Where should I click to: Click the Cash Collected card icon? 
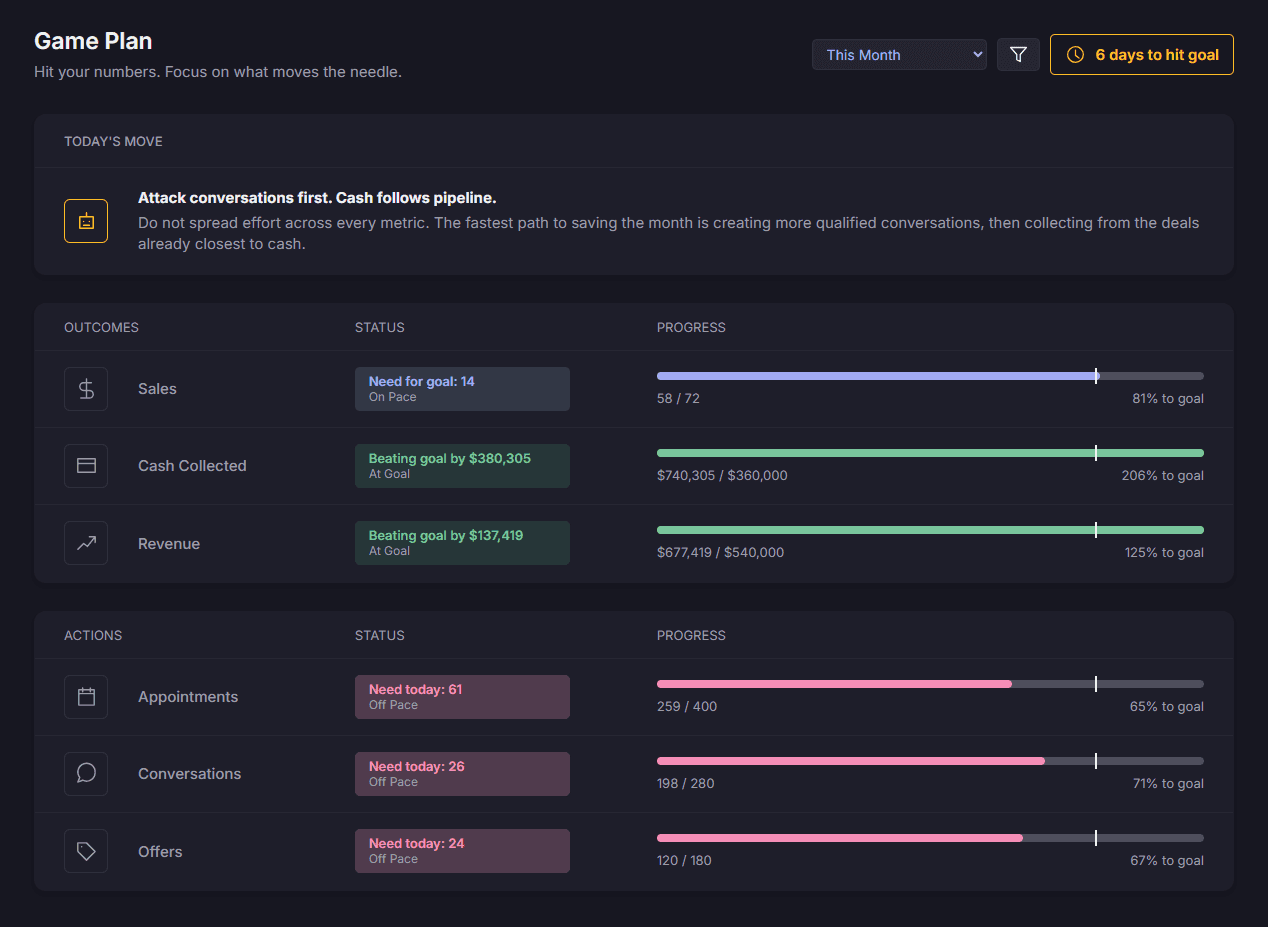[x=86, y=466]
